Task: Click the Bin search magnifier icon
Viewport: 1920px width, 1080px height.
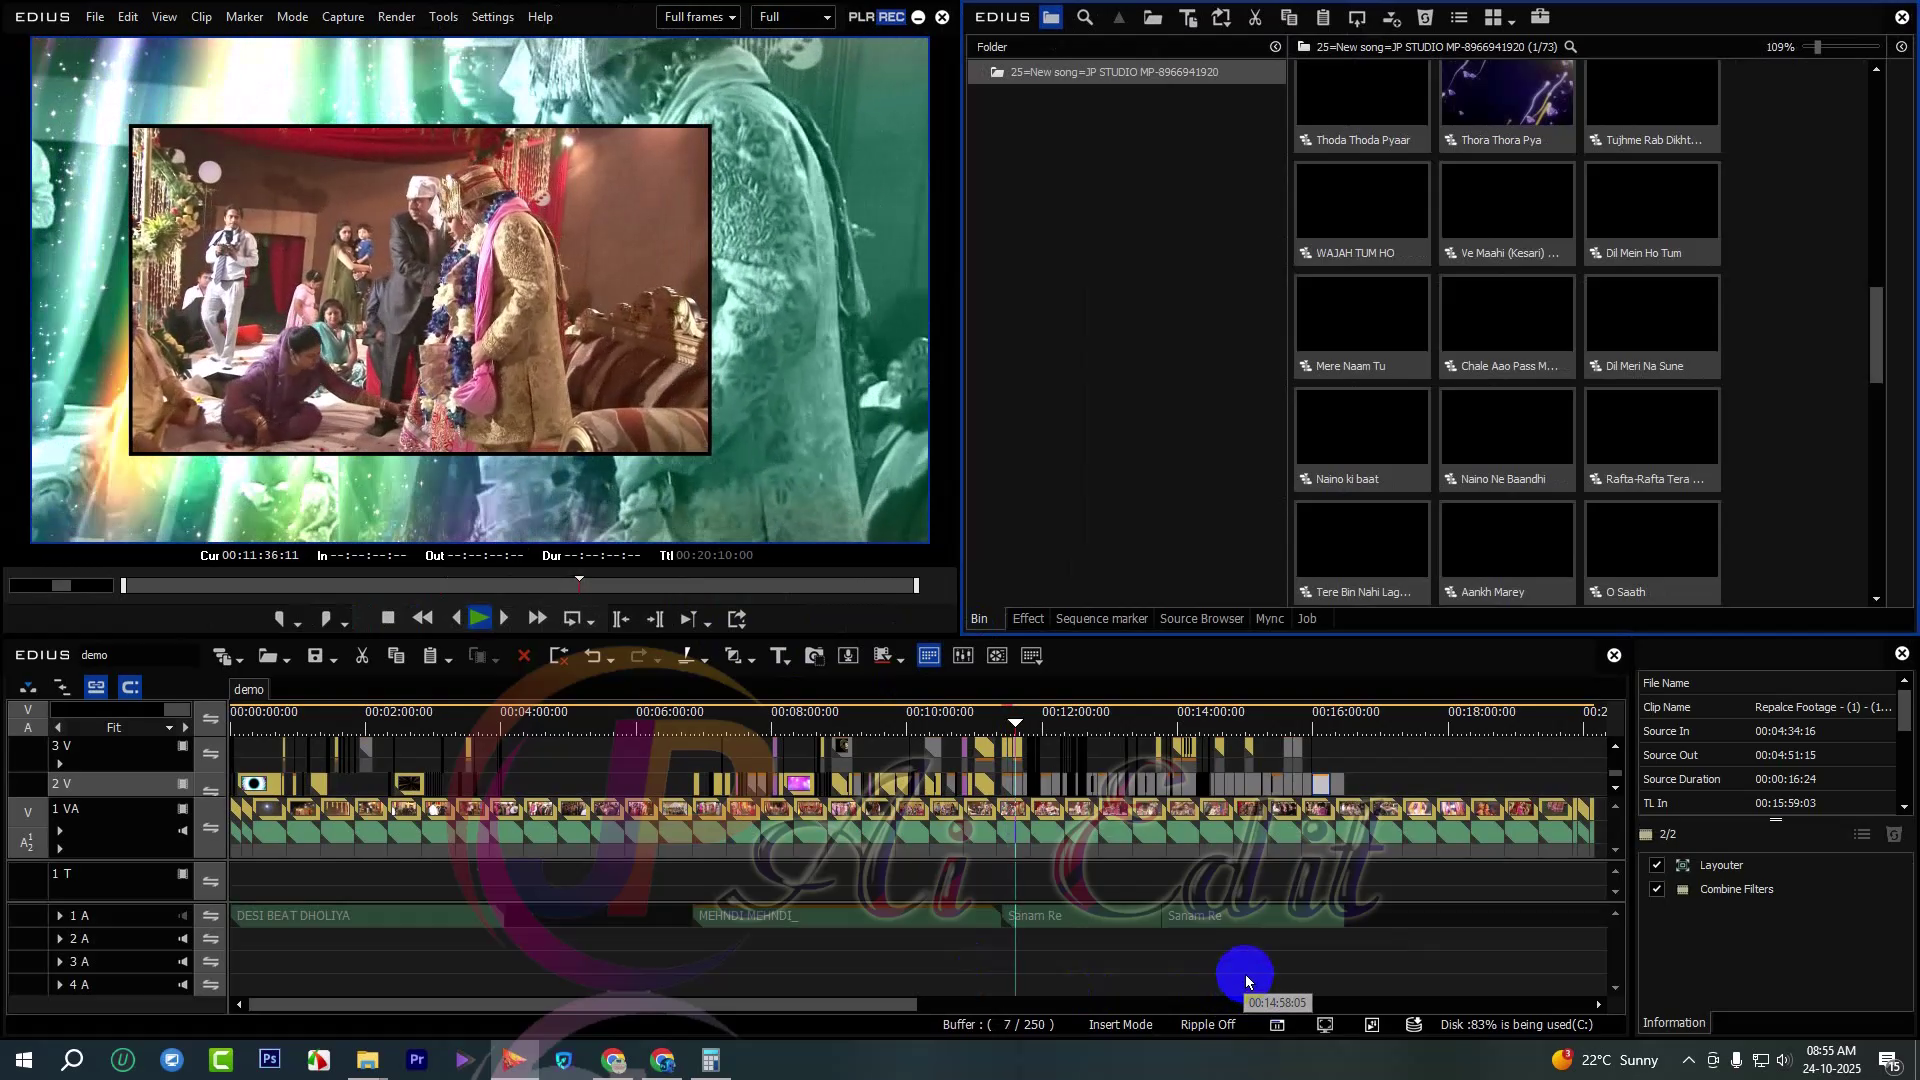Action: (1085, 17)
